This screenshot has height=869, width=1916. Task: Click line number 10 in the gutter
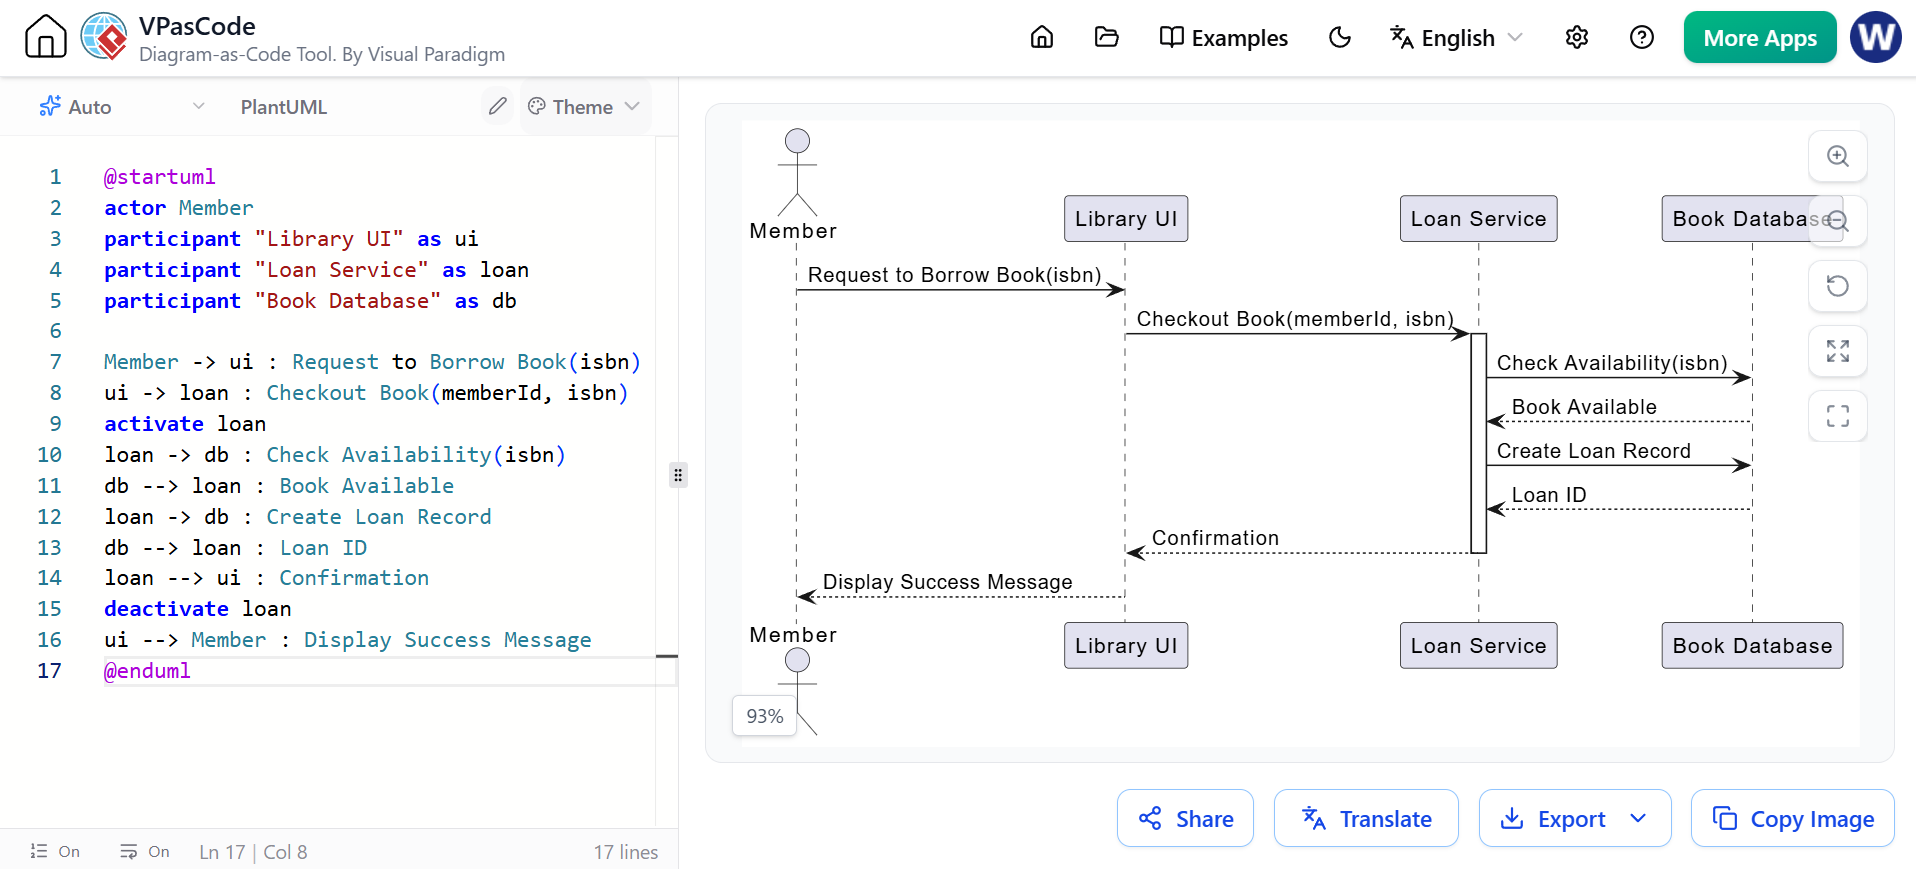(50, 455)
